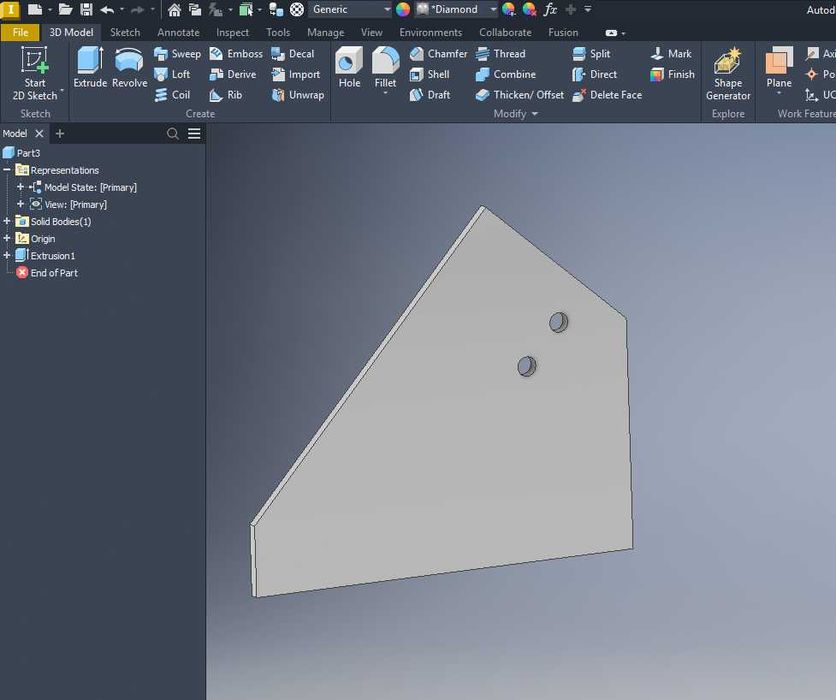Click the Save icon in quick access toolbar
Image resolution: width=836 pixels, height=700 pixels.
pos(86,9)
